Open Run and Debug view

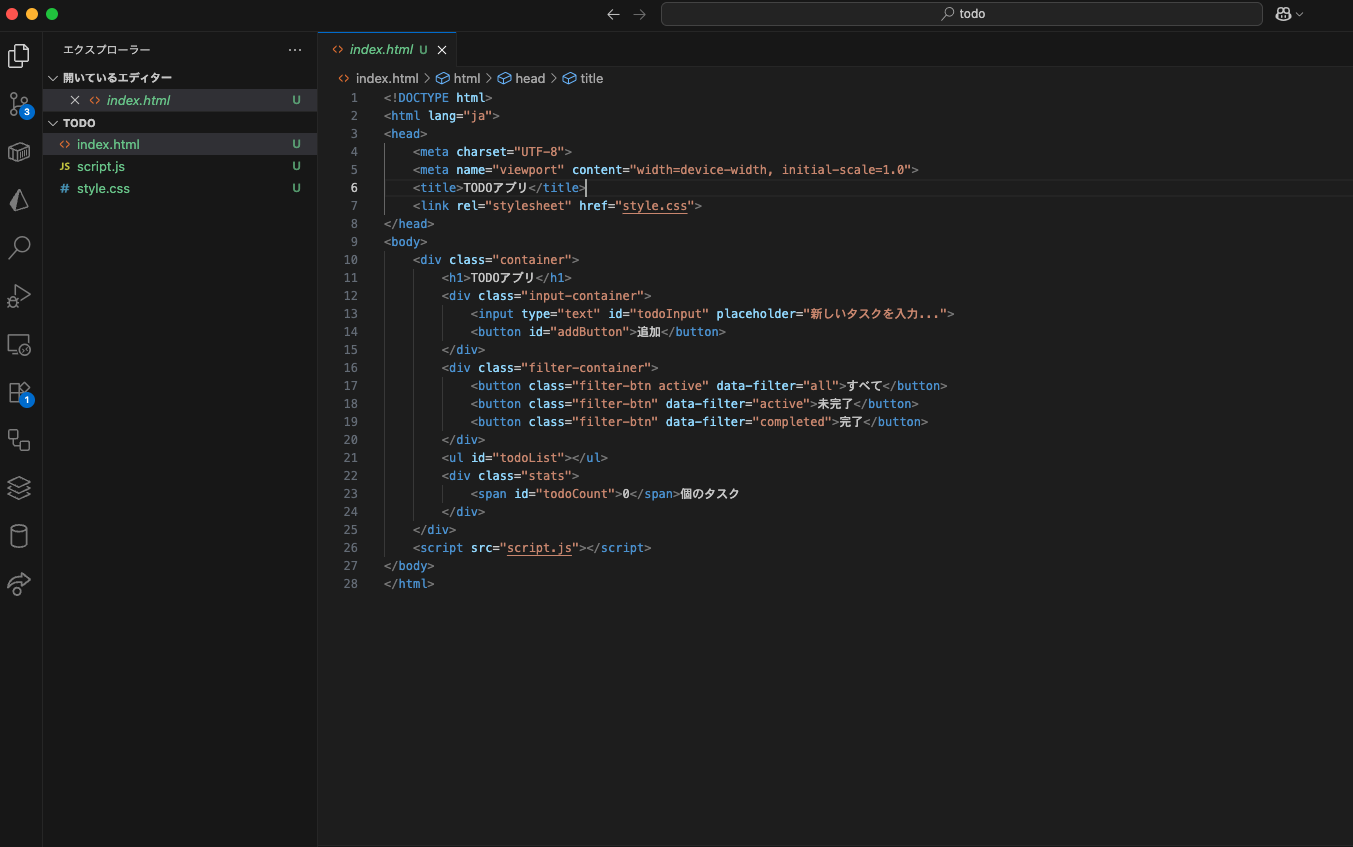[18, 296]
